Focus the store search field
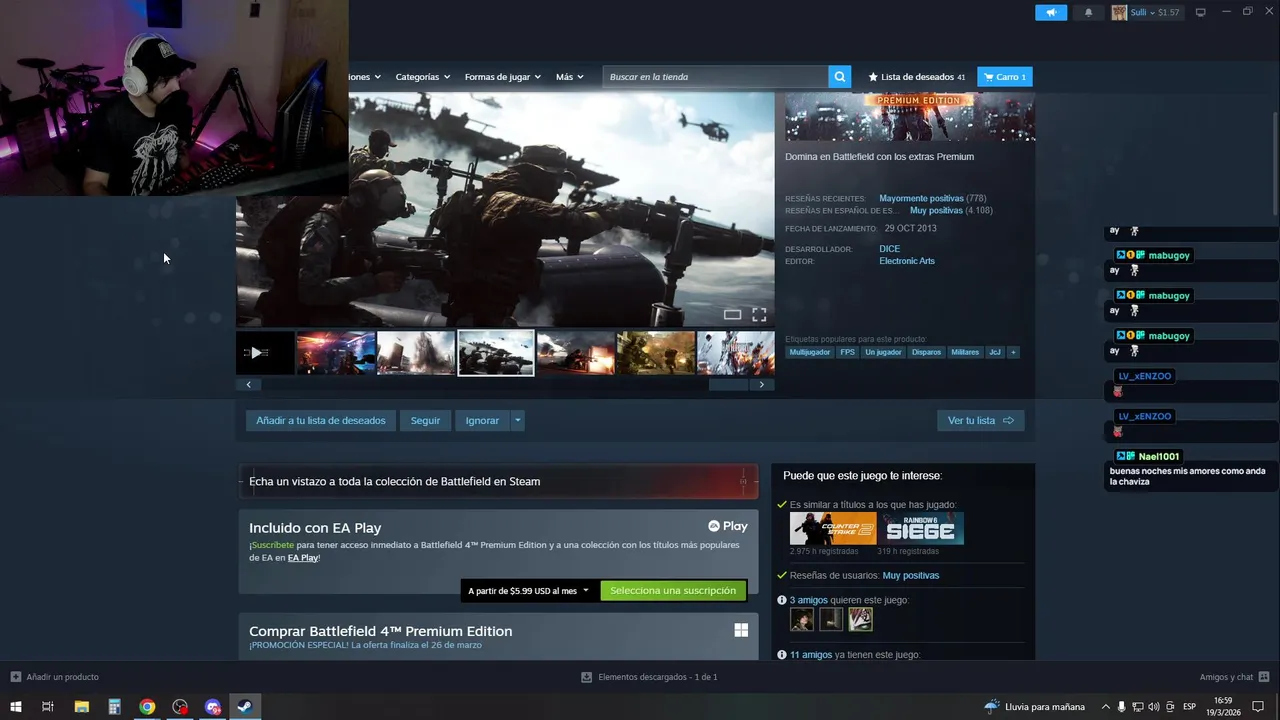The width and height of the screenshot is (1280, 720). click(716, 77)
